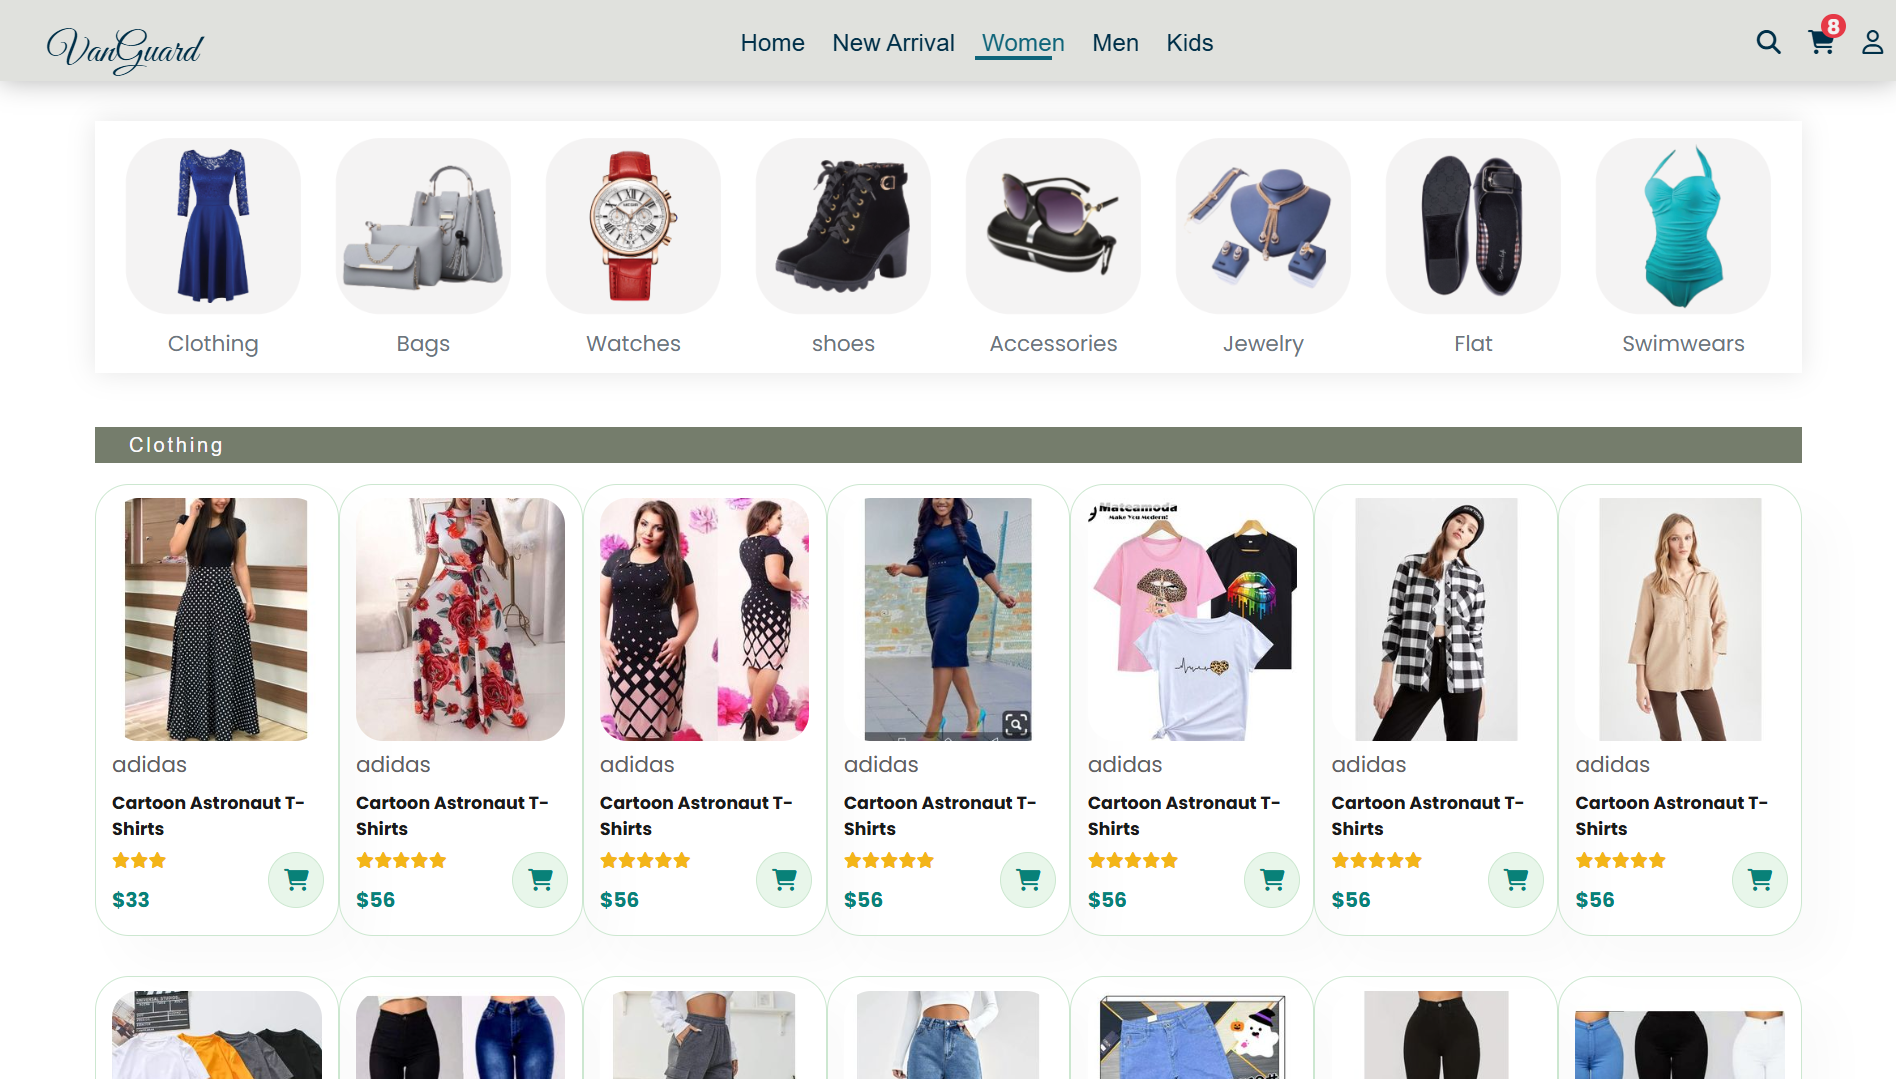Add the beige blouse product to cart

click(1759, 880)
